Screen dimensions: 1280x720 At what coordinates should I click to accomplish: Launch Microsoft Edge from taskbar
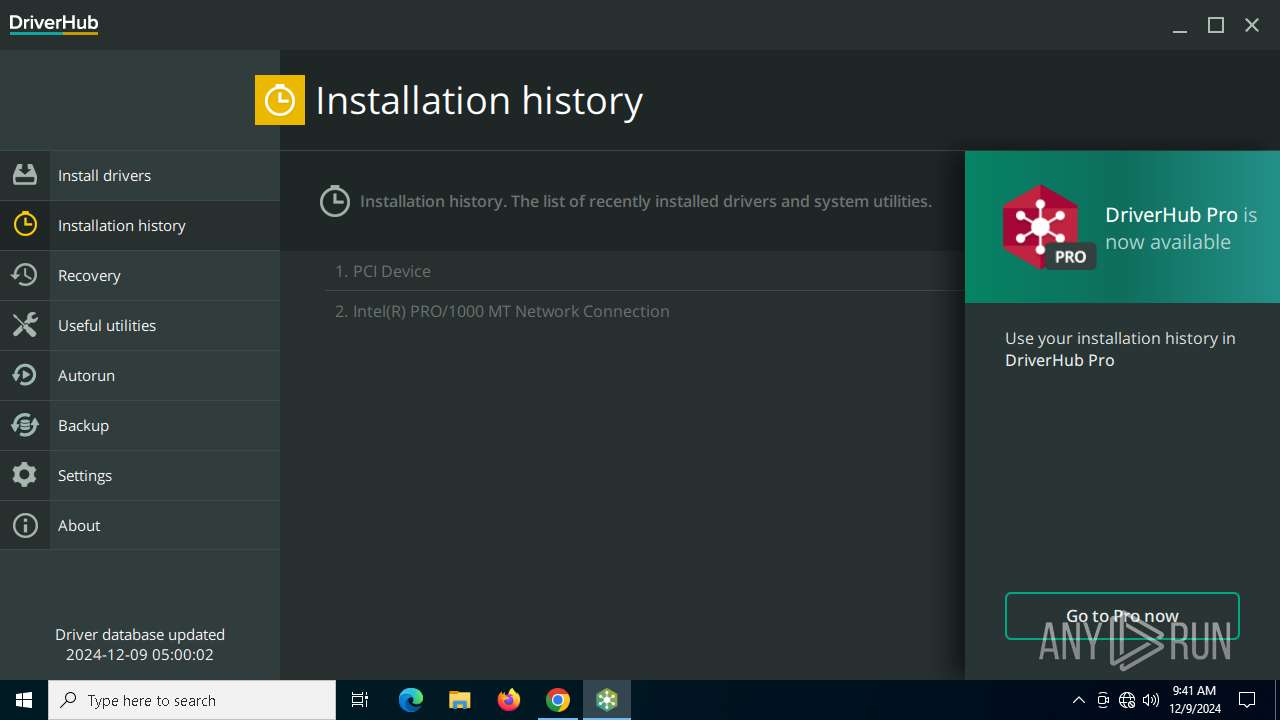pyautogui.click(x=411, y=700)
